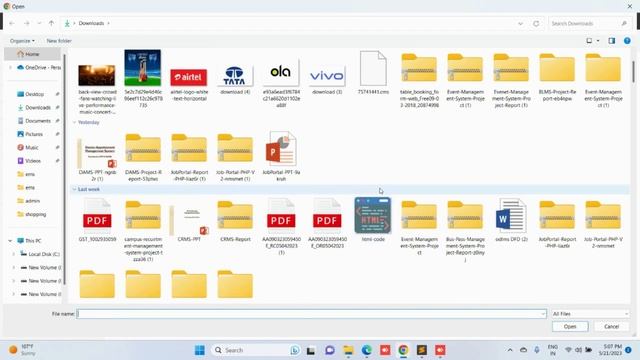The image size is (640, 360).
Task: Open Home in the navigation pane
Action: tap(33, 54)
